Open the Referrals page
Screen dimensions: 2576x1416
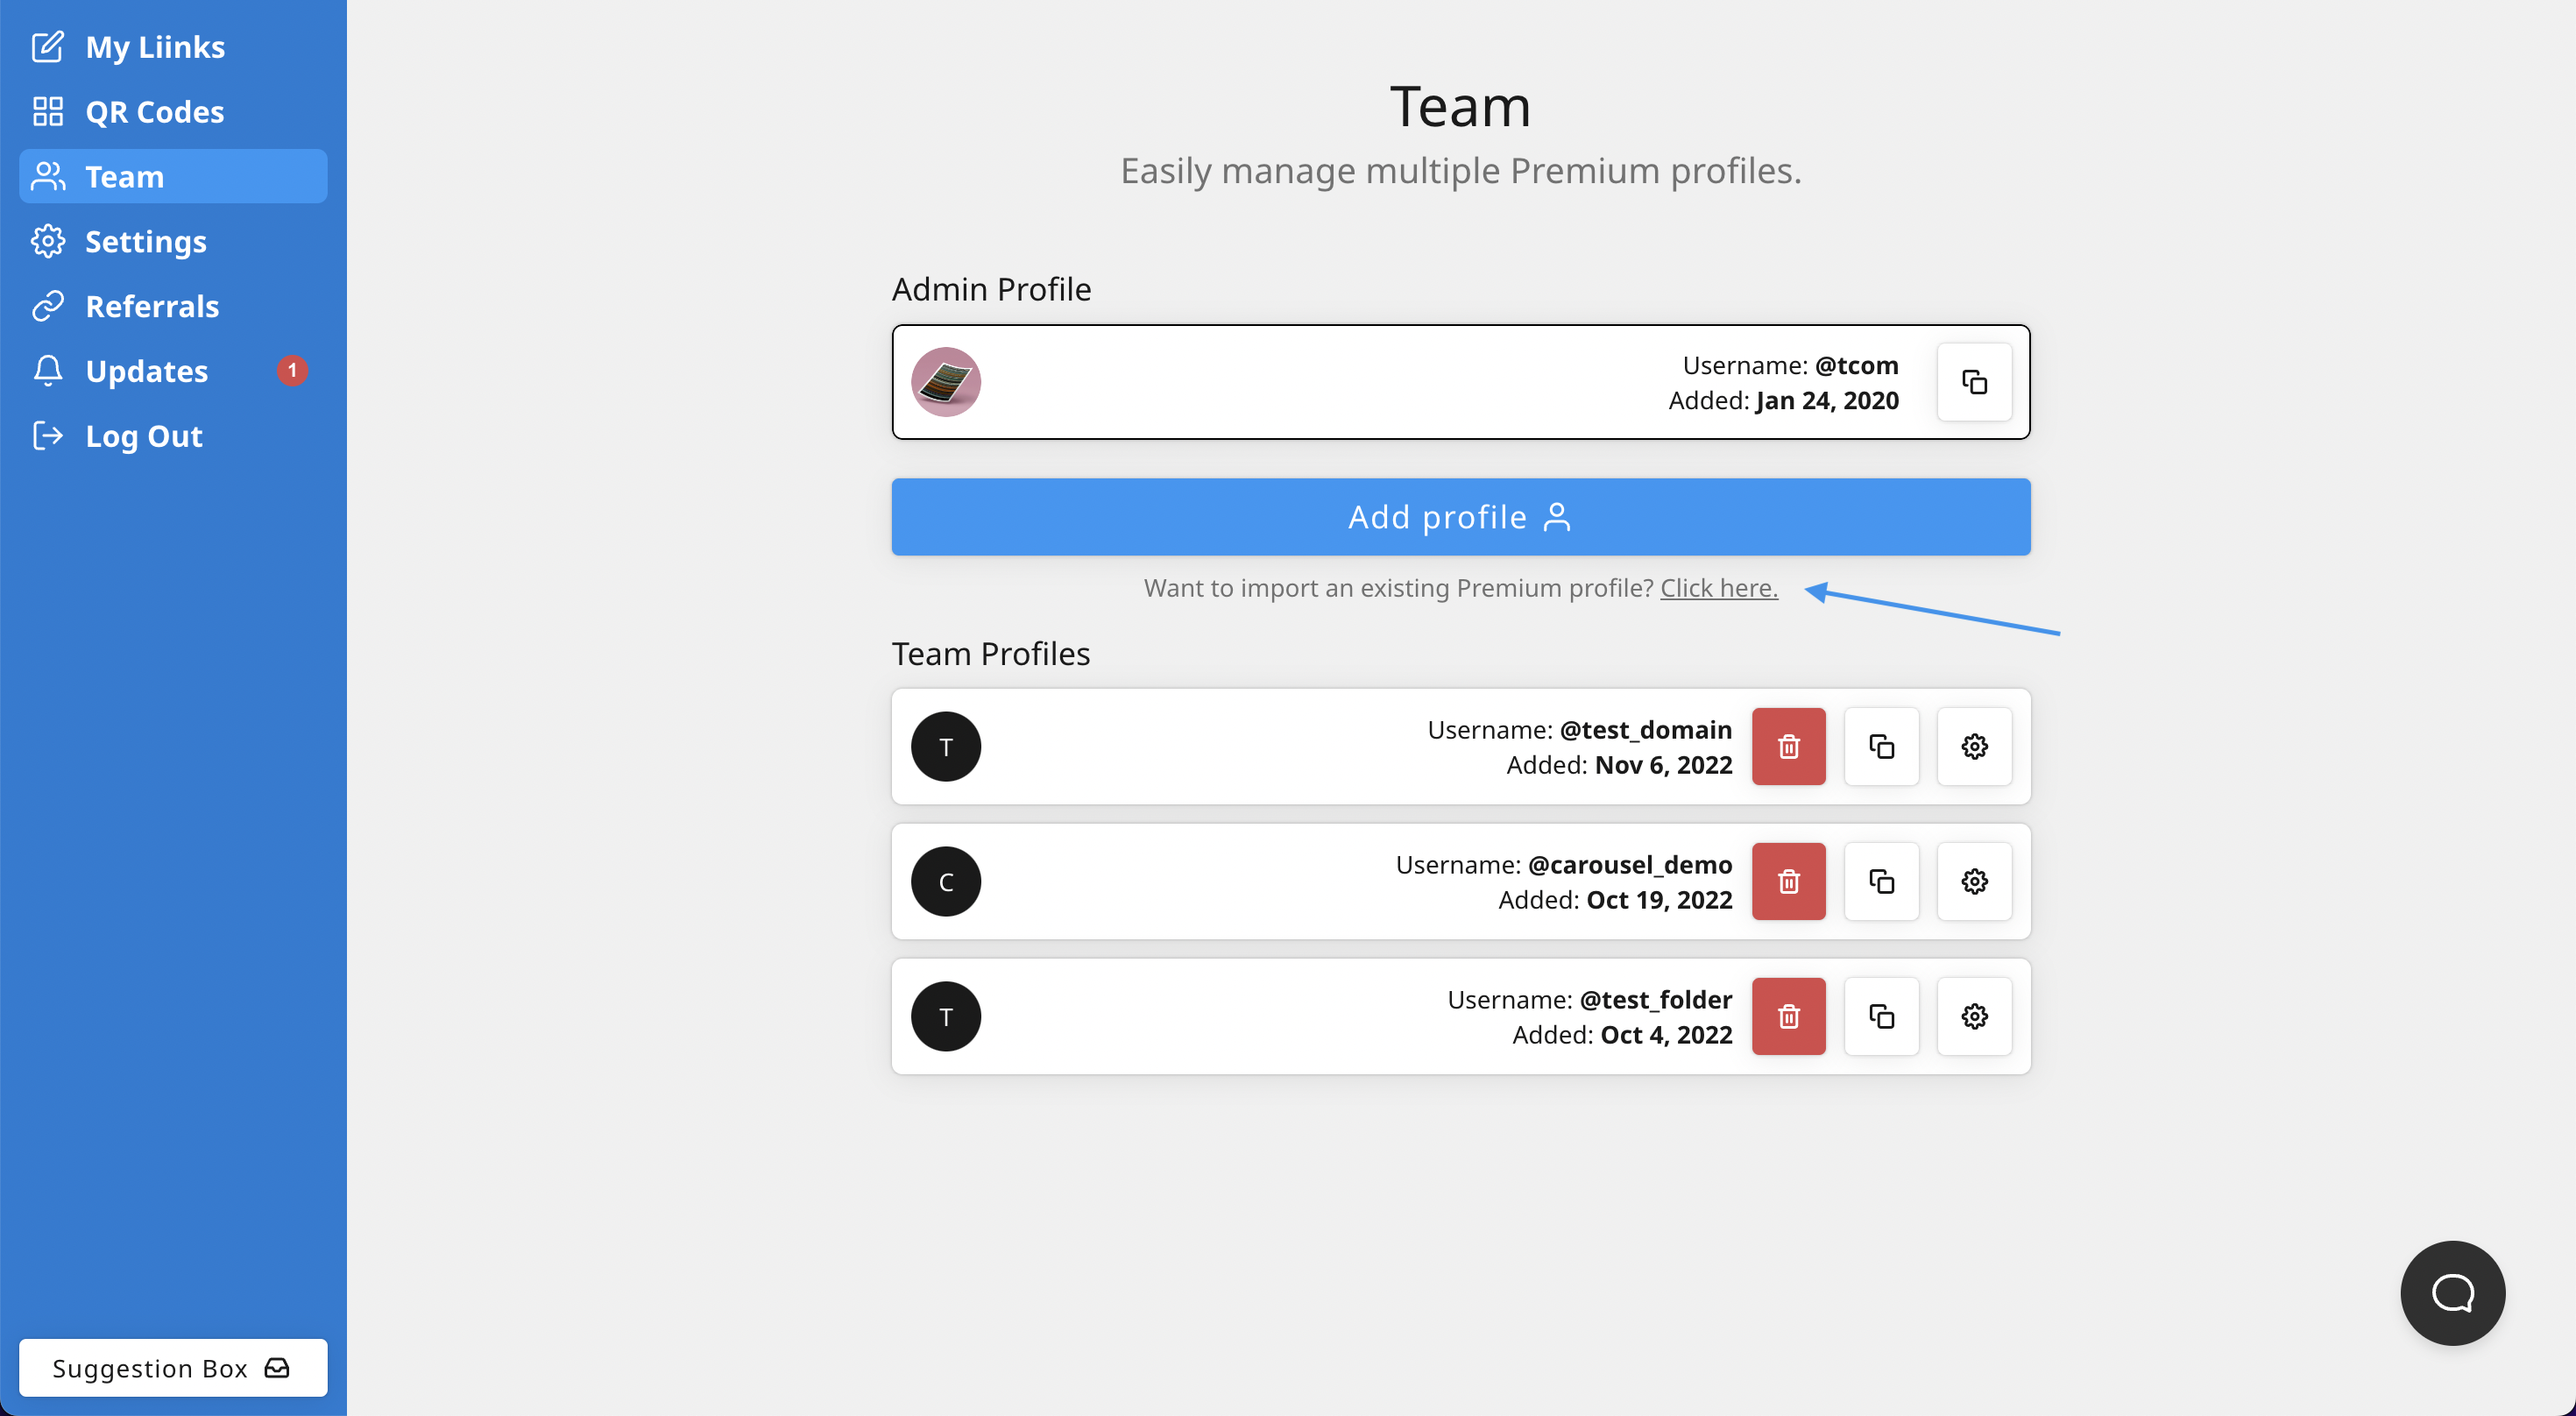click(x=152, y=306)
